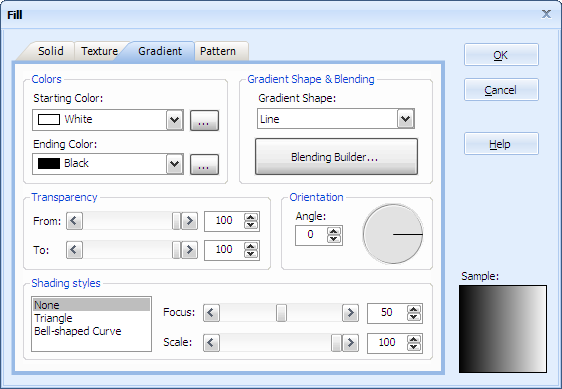The image size is (562, 389).
Task: Increase the Angle value with up spinner
Action: pyautogui.click(x=334, y=231)
